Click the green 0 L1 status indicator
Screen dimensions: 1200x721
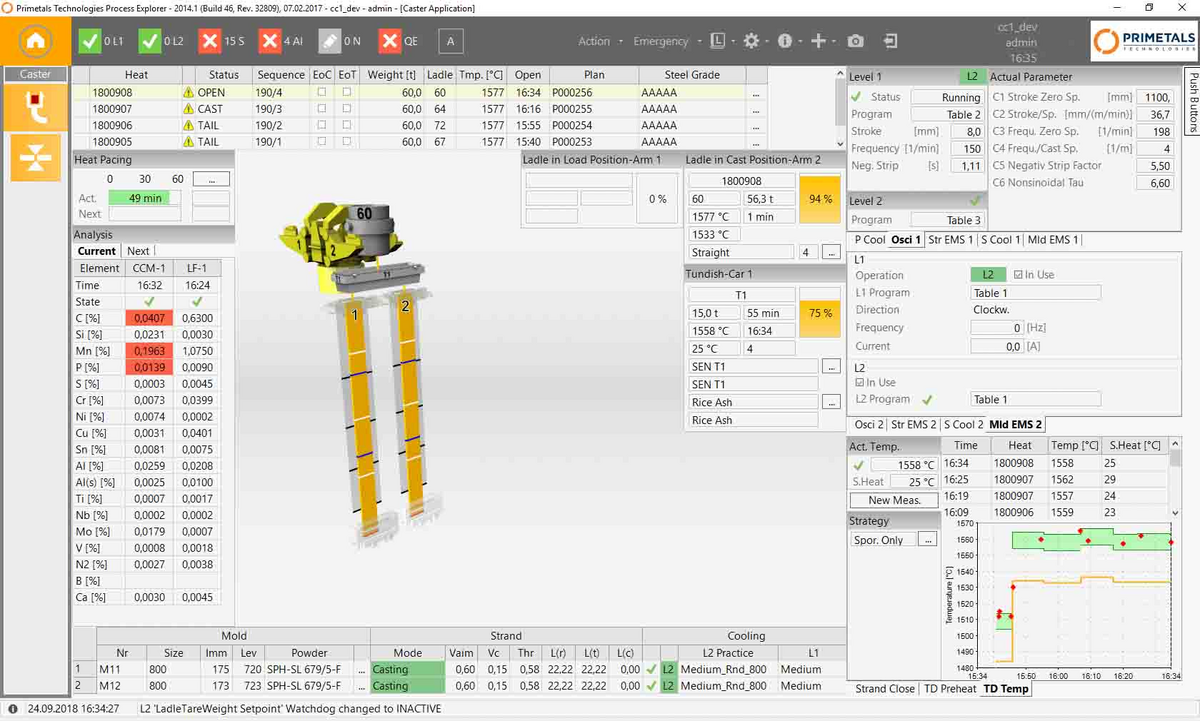coord(102,41)
